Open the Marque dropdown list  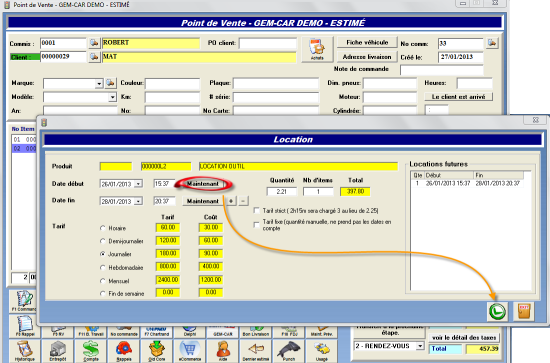point(99,84)
